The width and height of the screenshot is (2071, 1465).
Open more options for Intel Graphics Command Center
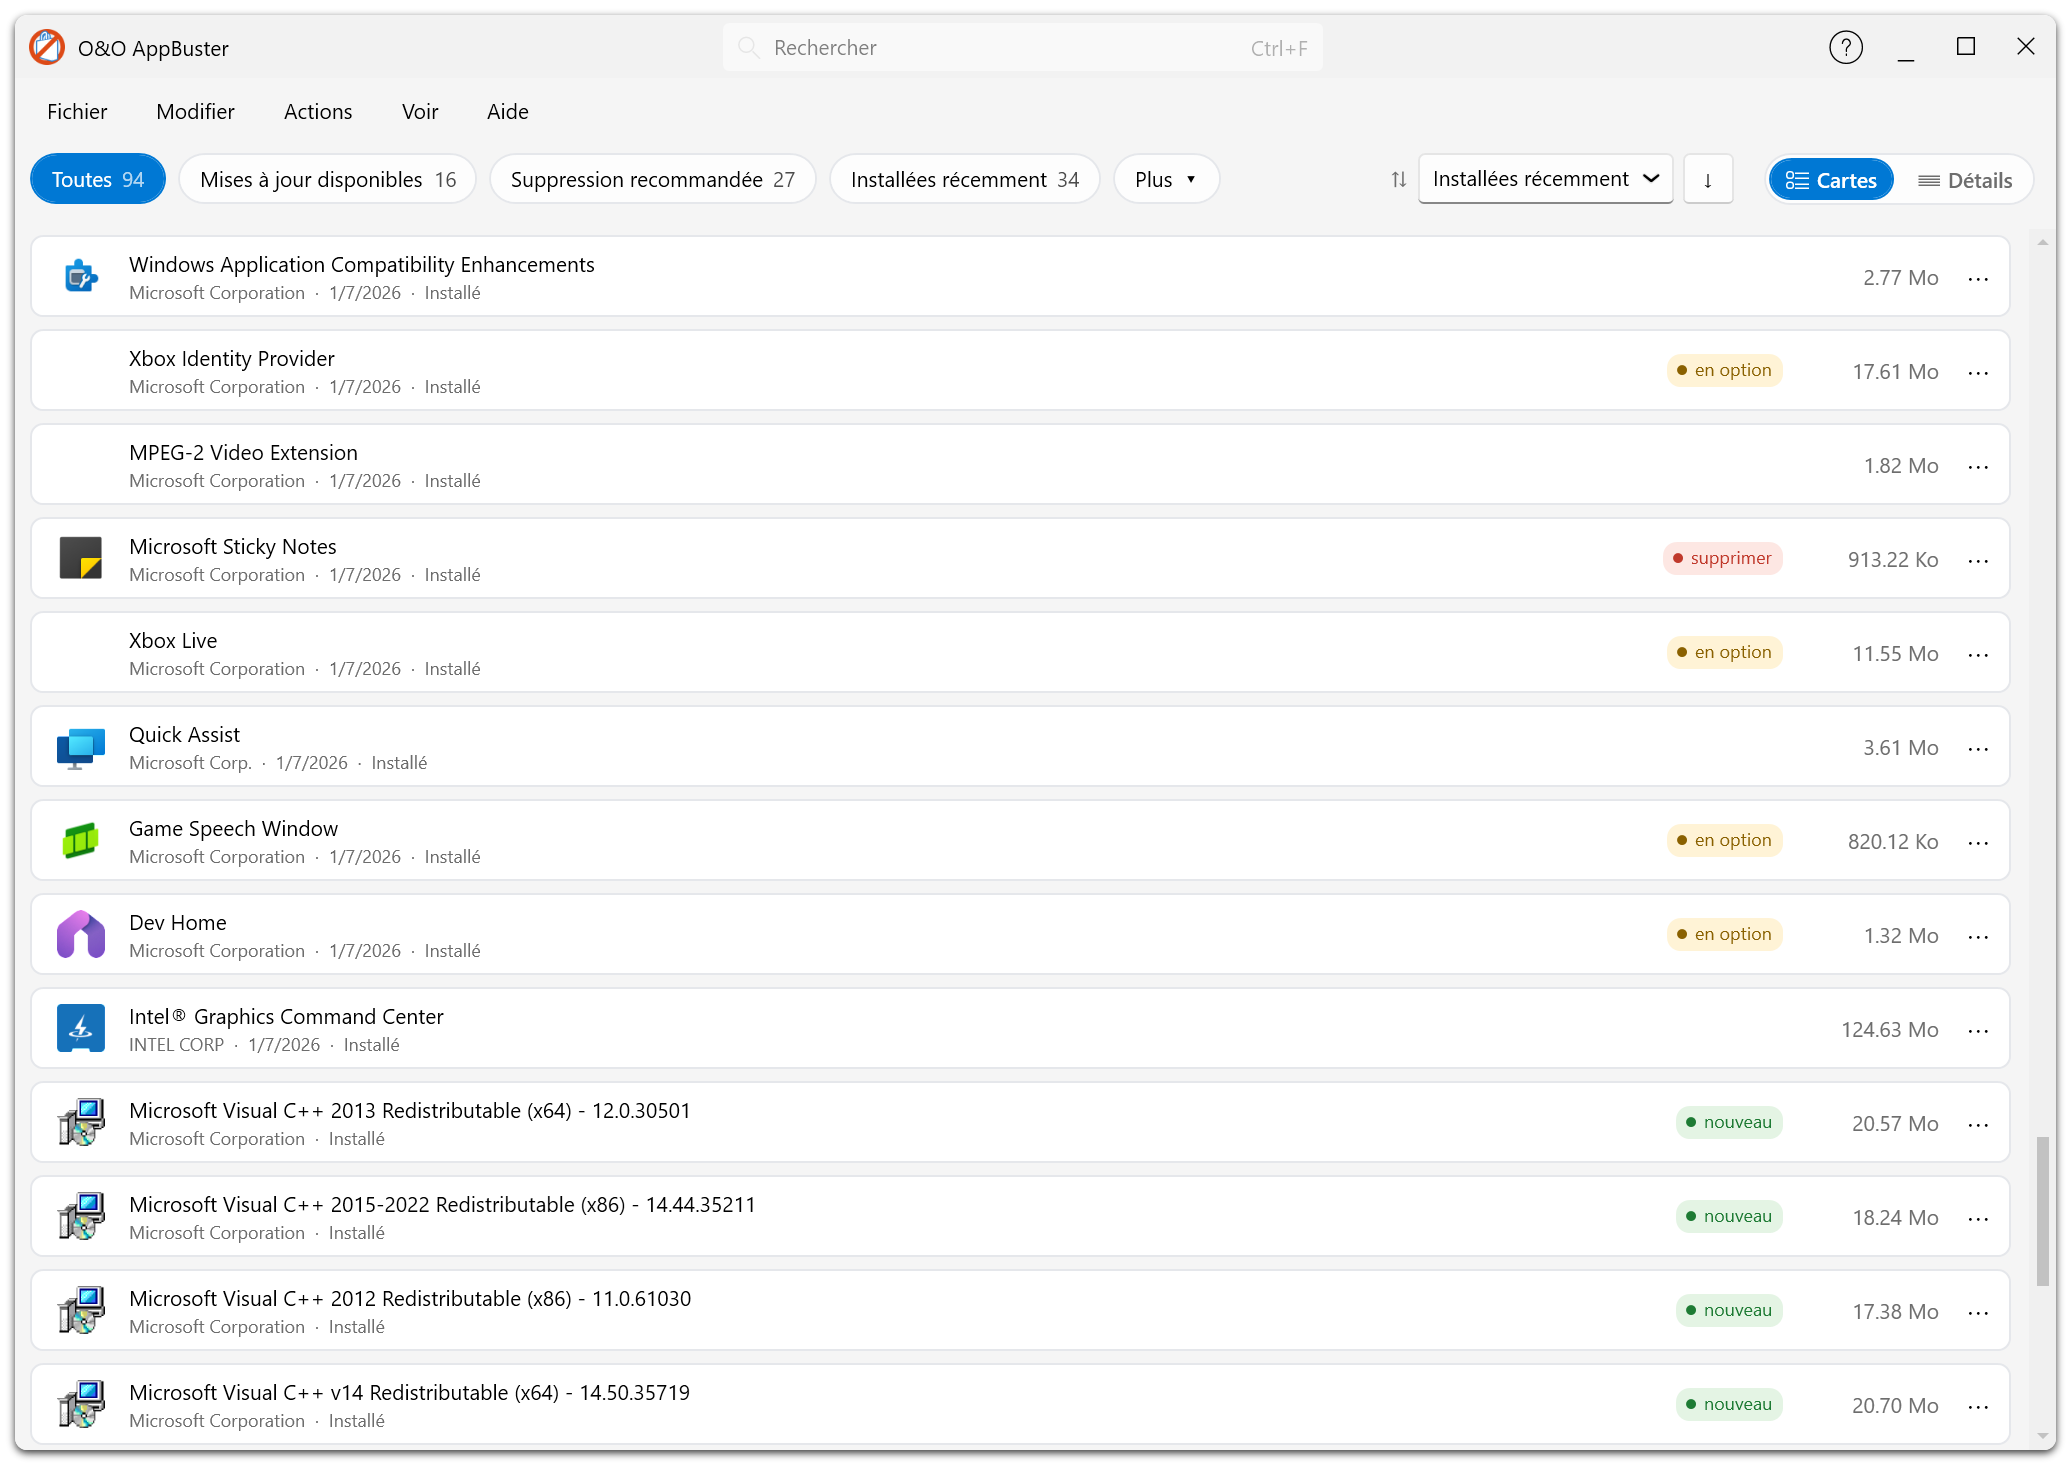[1978, 1030]
